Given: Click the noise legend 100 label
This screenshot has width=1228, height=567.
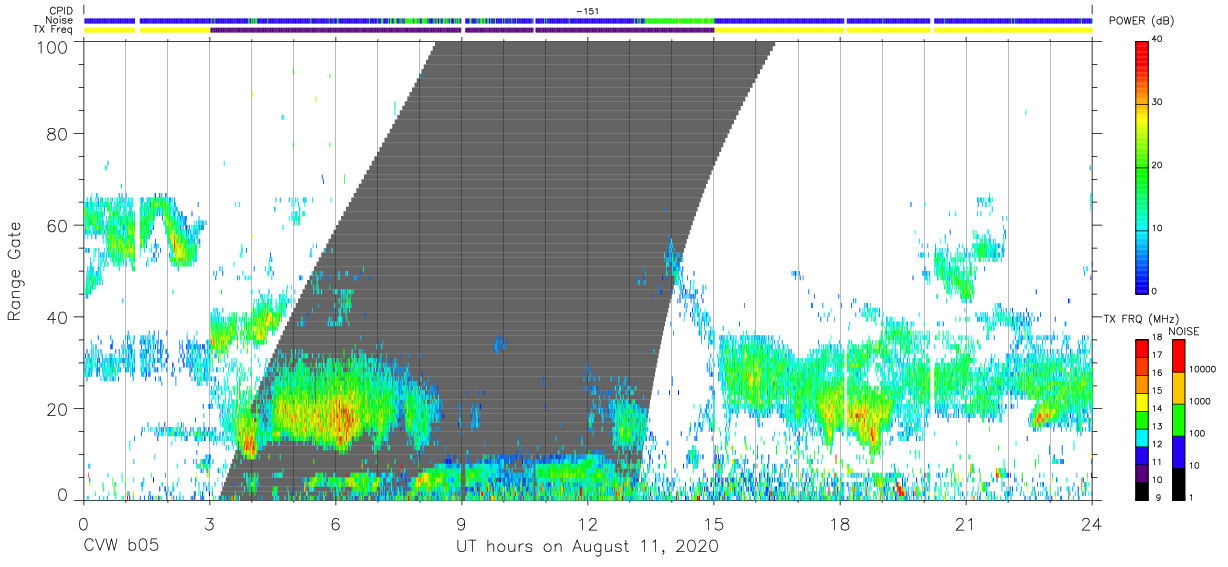Looking at the screenshot, I should point(1198,433).
